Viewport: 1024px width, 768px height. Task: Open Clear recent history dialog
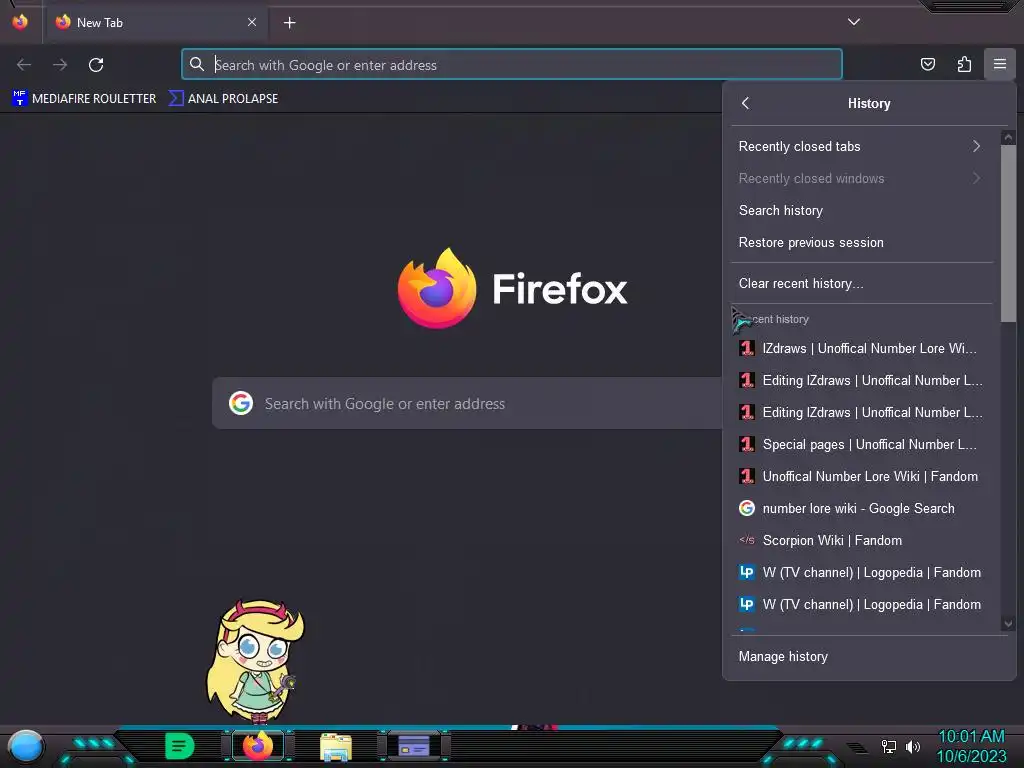click(861, 283)
